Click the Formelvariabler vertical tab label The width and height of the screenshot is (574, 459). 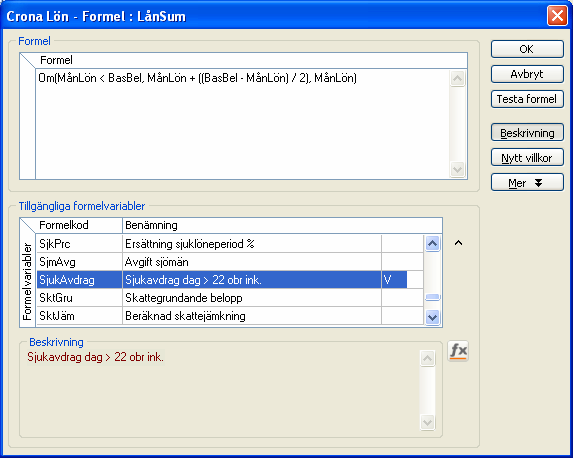pos(27,281)
